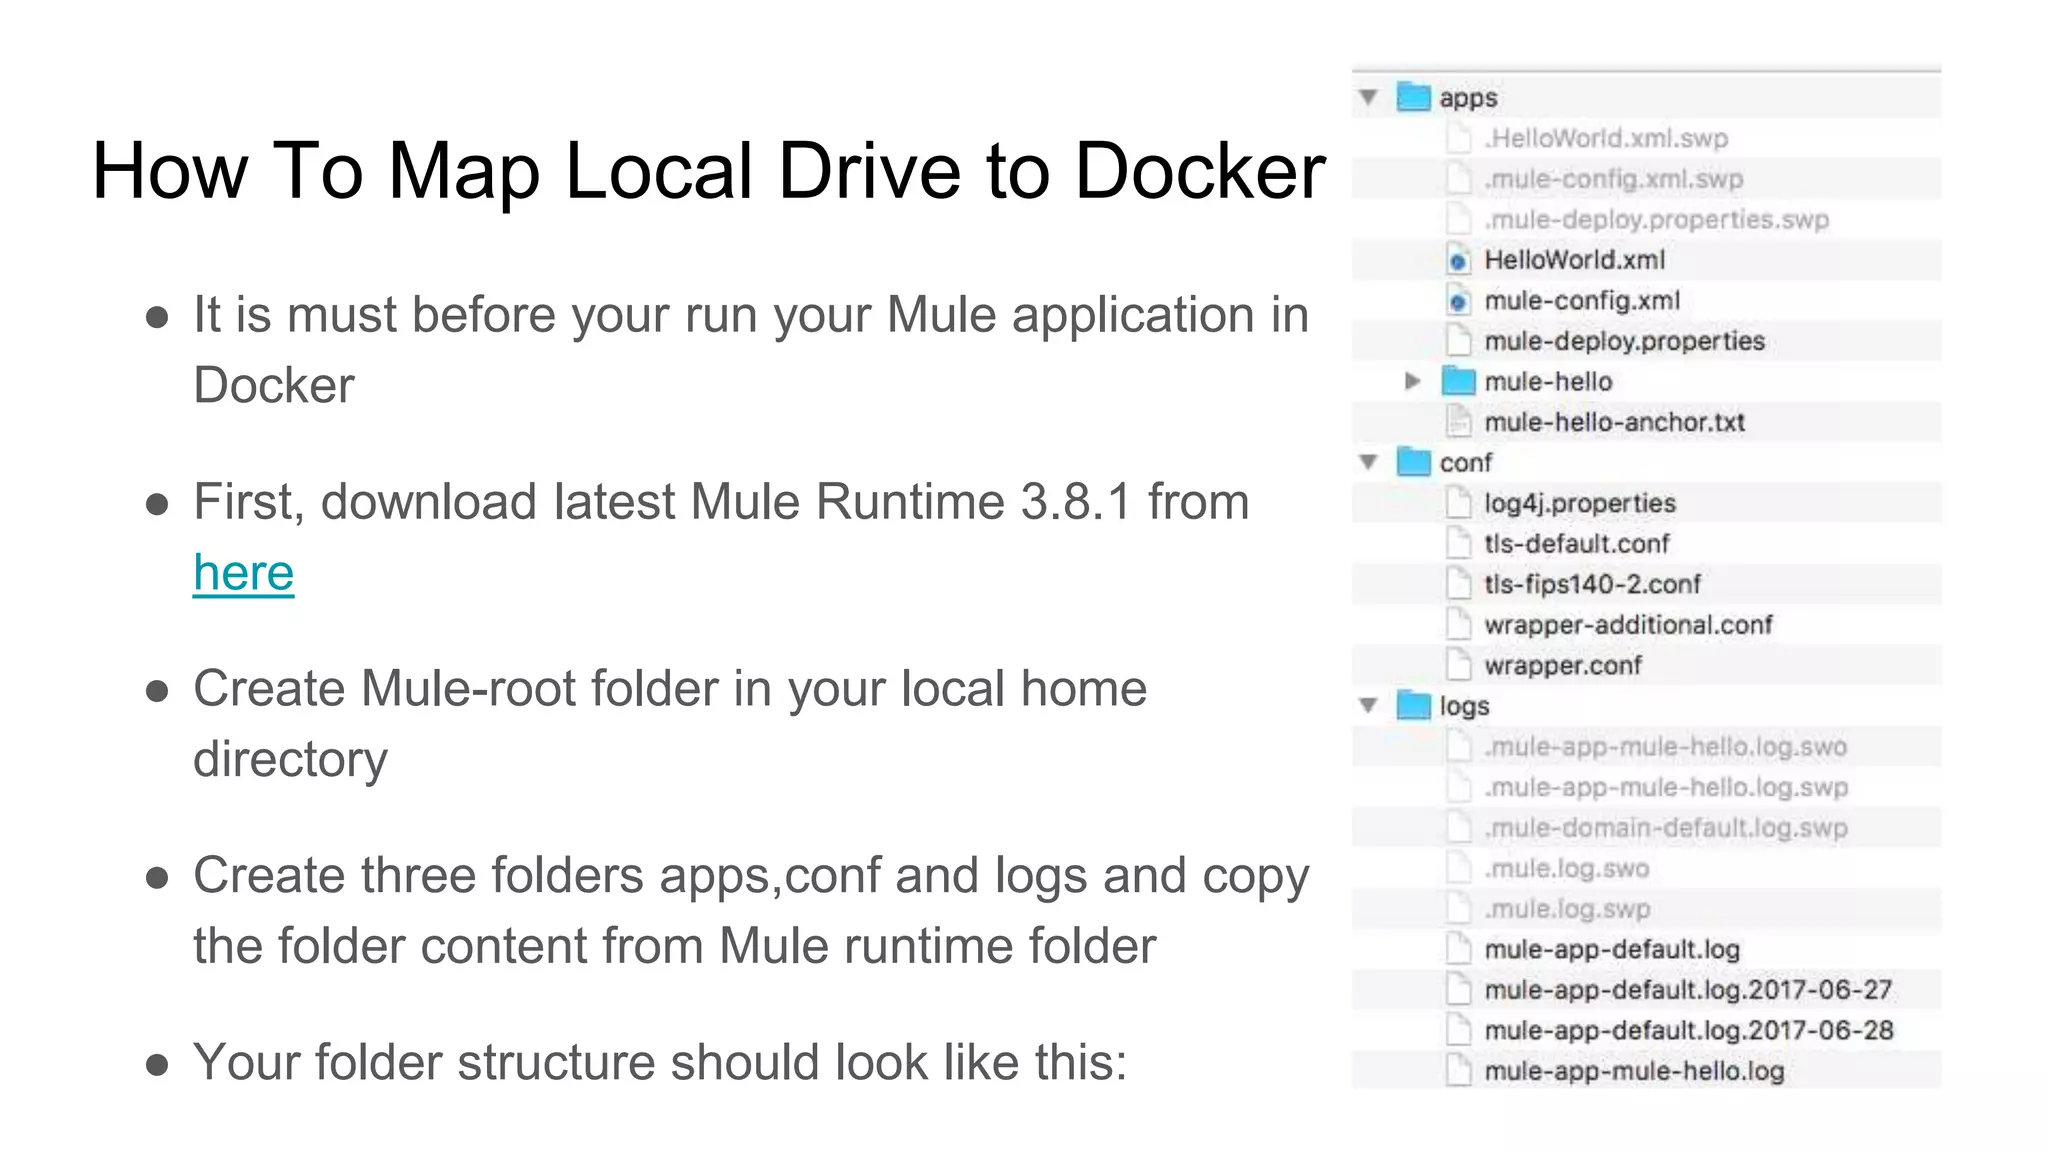Screen dimensions: 2048x1152
Task: Click the wrapper.conf file icon
Action: pos(1459,665)
